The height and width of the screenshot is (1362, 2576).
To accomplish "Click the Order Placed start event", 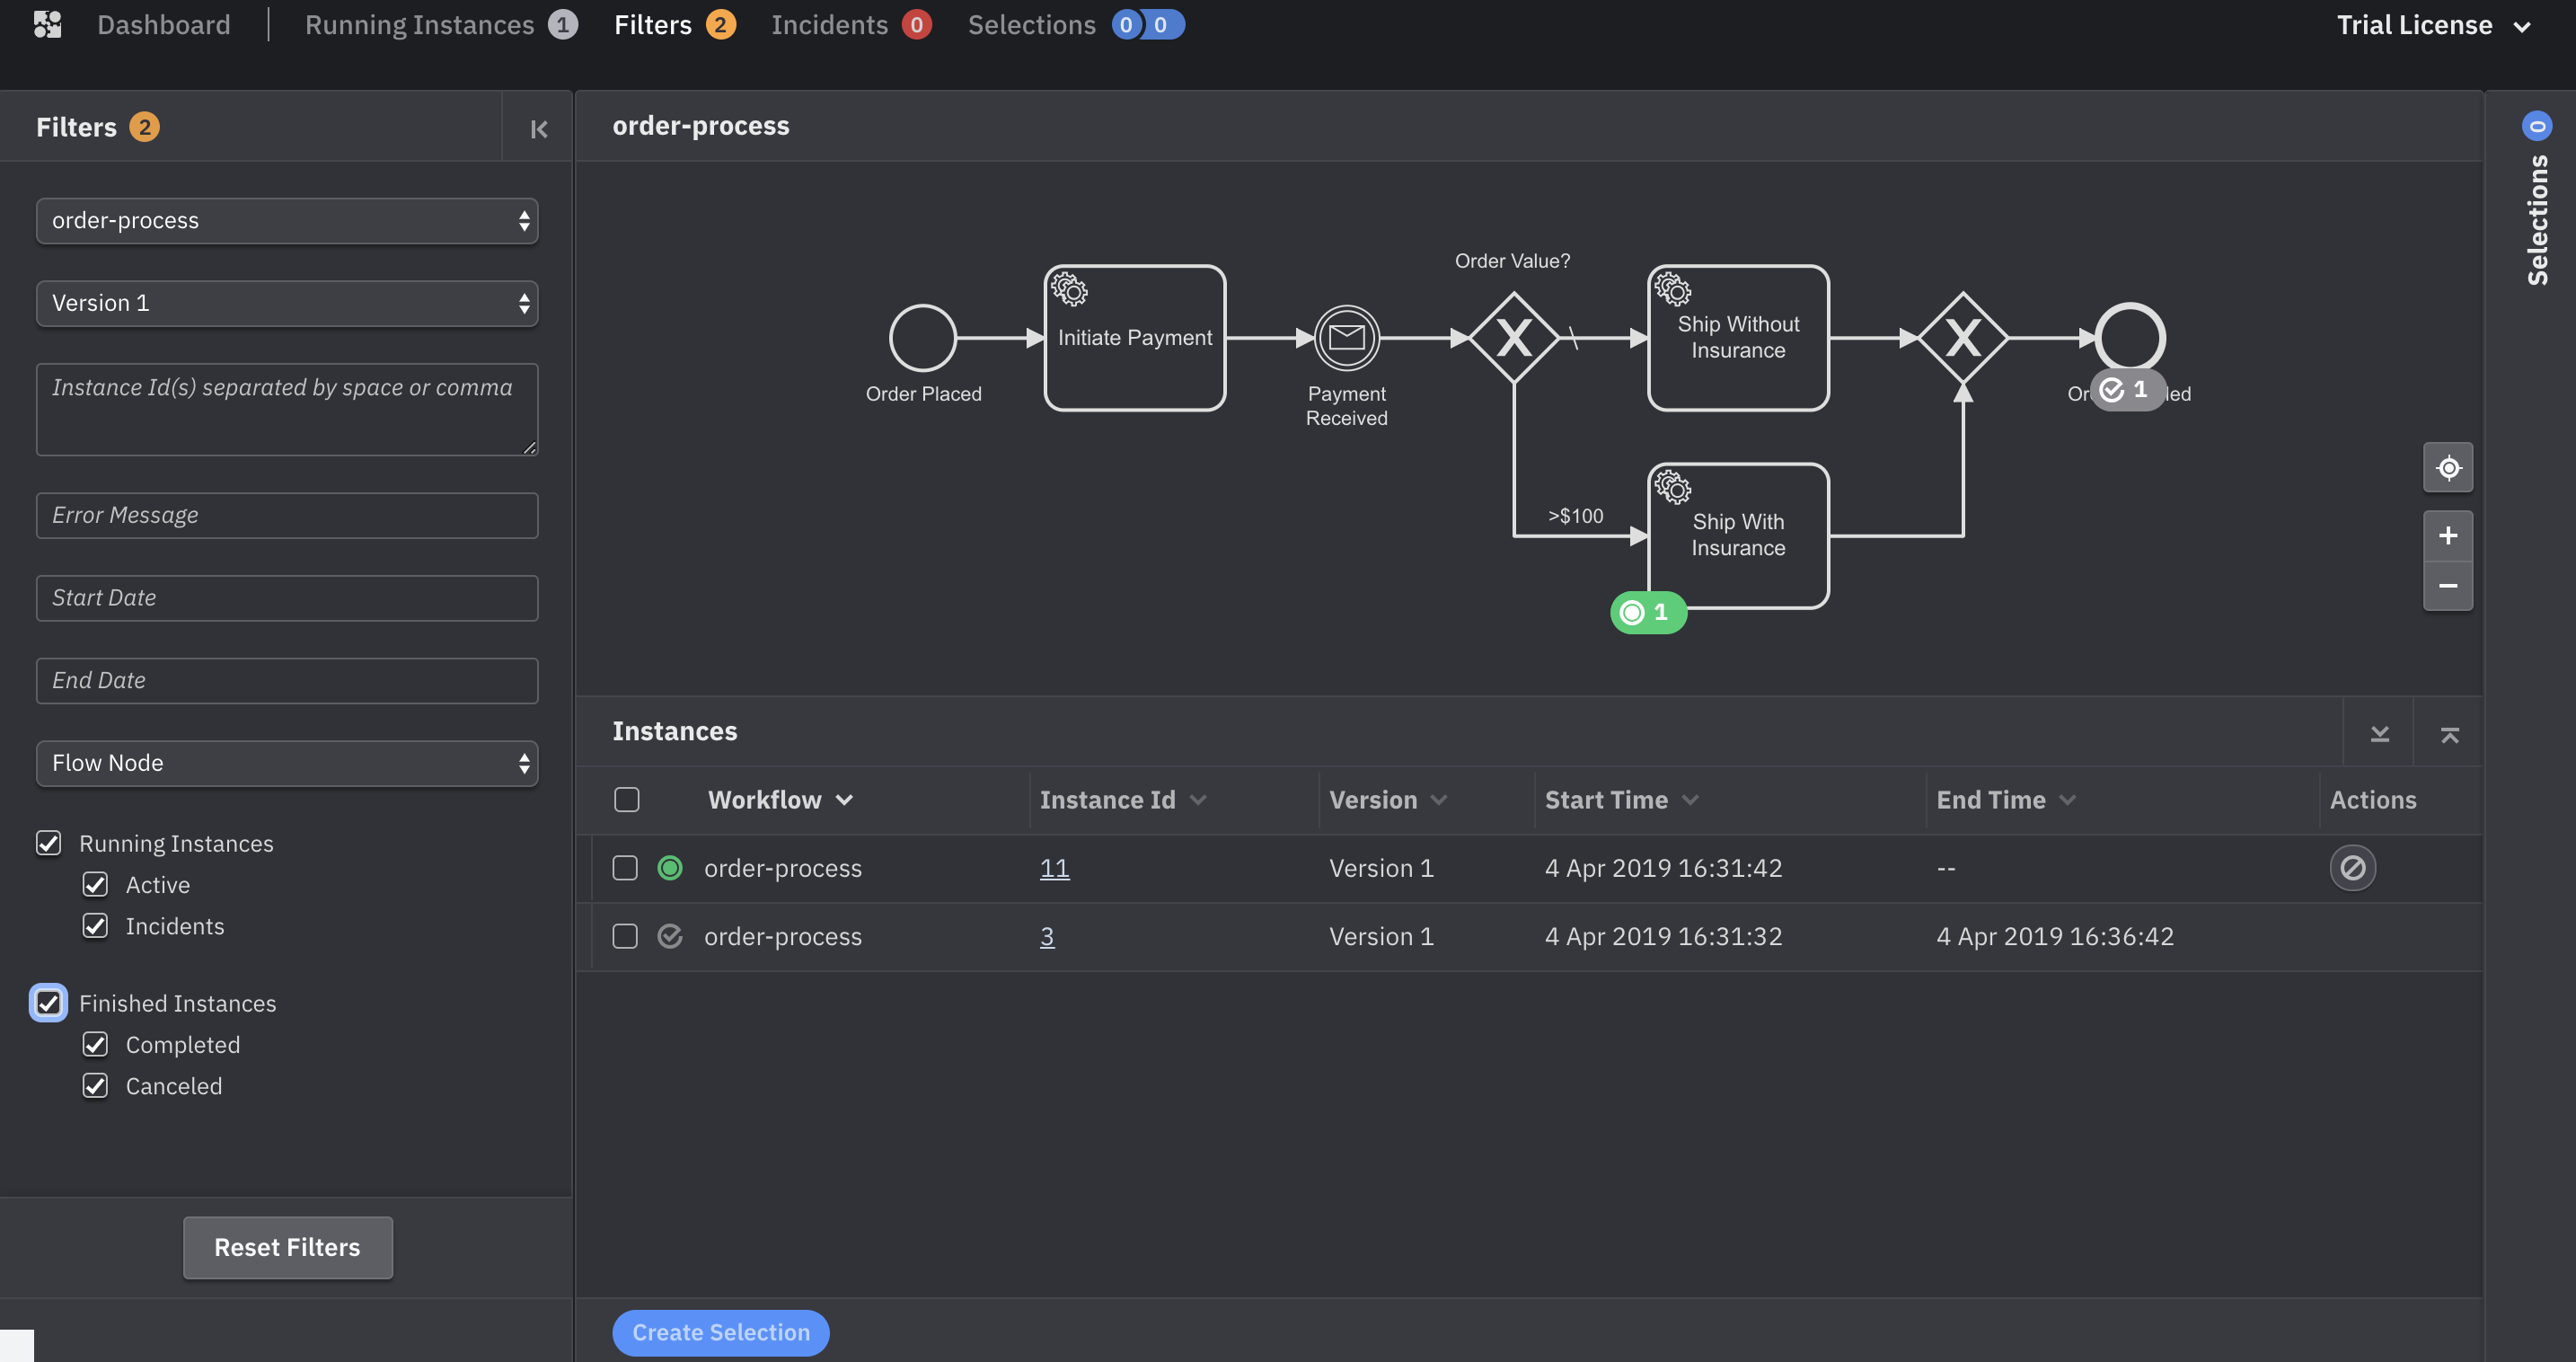I will pos(922,338).
